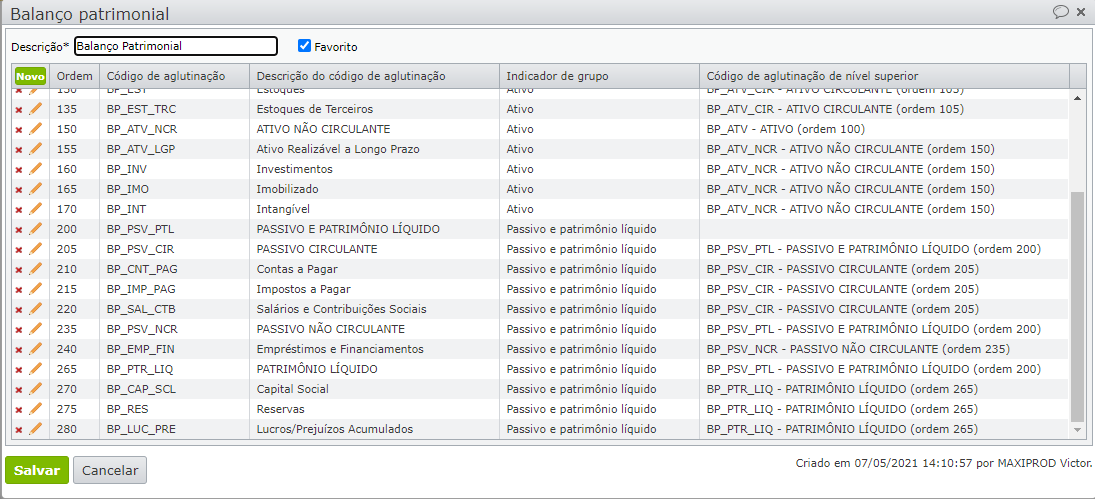1095x499 pixels.
Task: Sort by Código de aglutinação column header
Action: [x=175, y=76]
